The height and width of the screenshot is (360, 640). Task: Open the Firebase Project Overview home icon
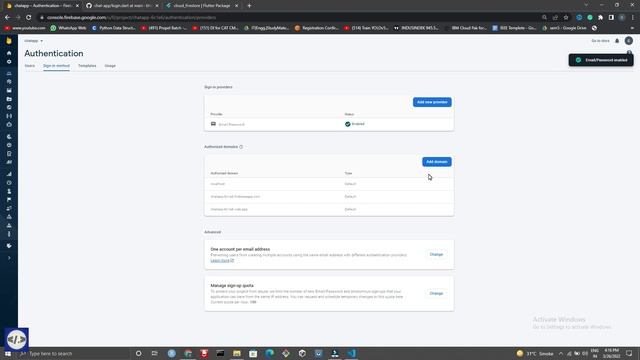tap(9, 53)
